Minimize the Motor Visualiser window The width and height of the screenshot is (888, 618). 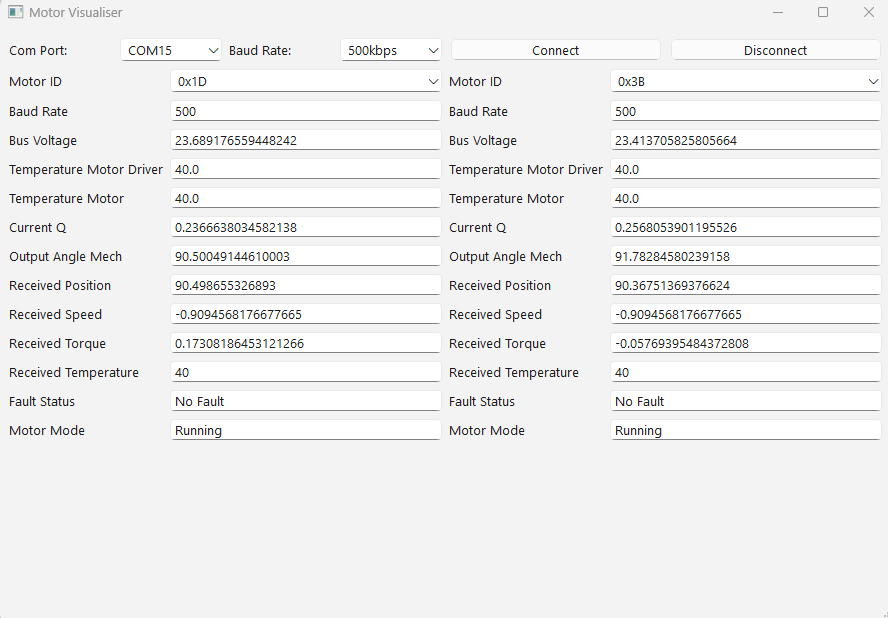[x=779, y=13]
